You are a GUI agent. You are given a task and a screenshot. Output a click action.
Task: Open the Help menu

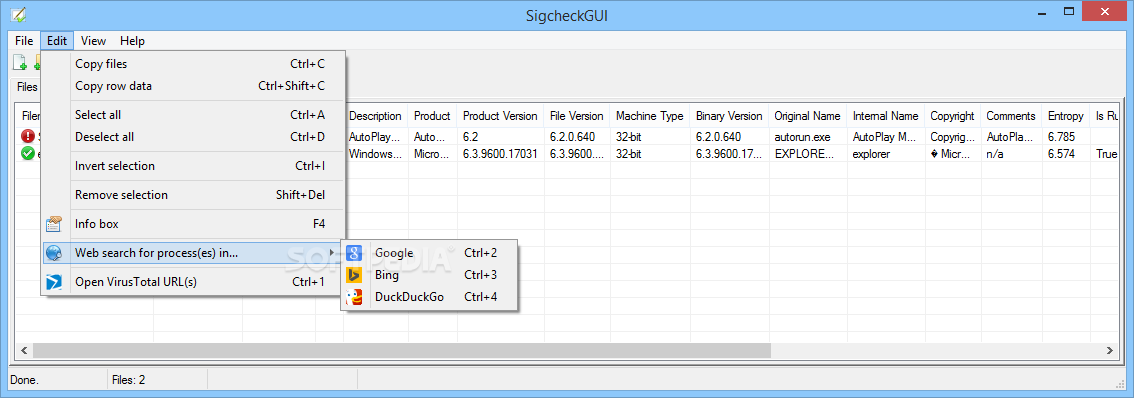point(132,41)
